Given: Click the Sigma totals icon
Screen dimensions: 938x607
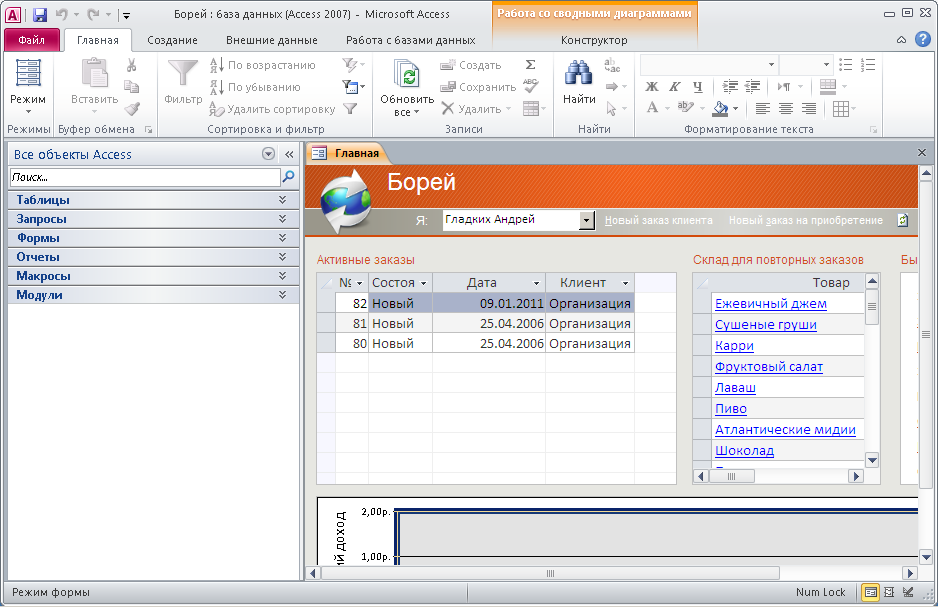Looking at the screenshot, I should tap(530, 65).
